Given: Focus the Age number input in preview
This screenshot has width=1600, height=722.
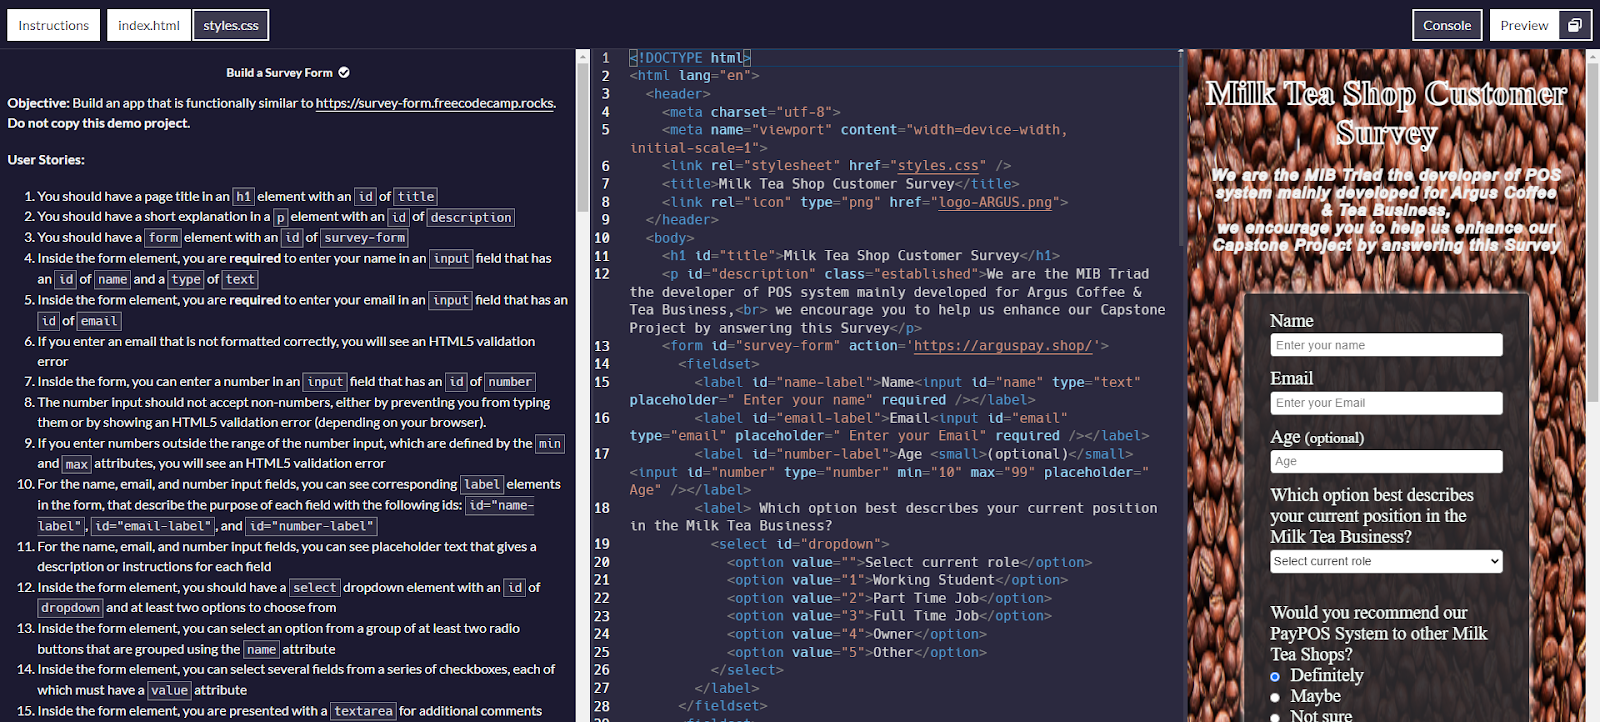Looking at the screenshot, I should (1386, 461).
